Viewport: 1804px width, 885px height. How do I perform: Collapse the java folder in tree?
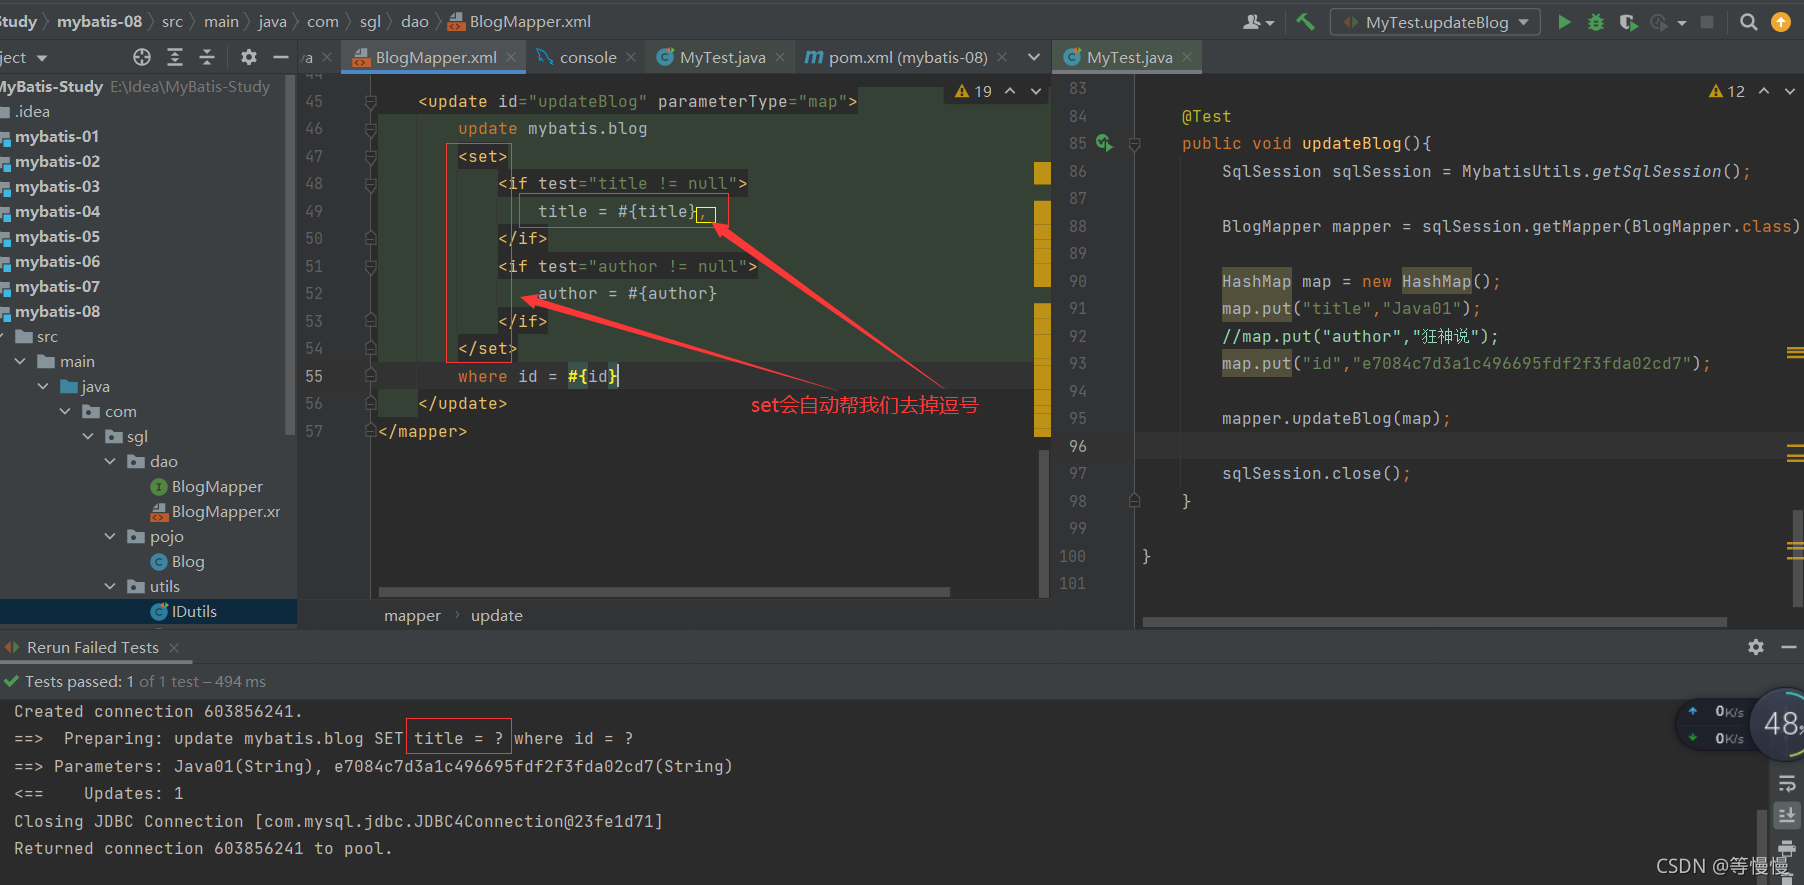(43, 386)
